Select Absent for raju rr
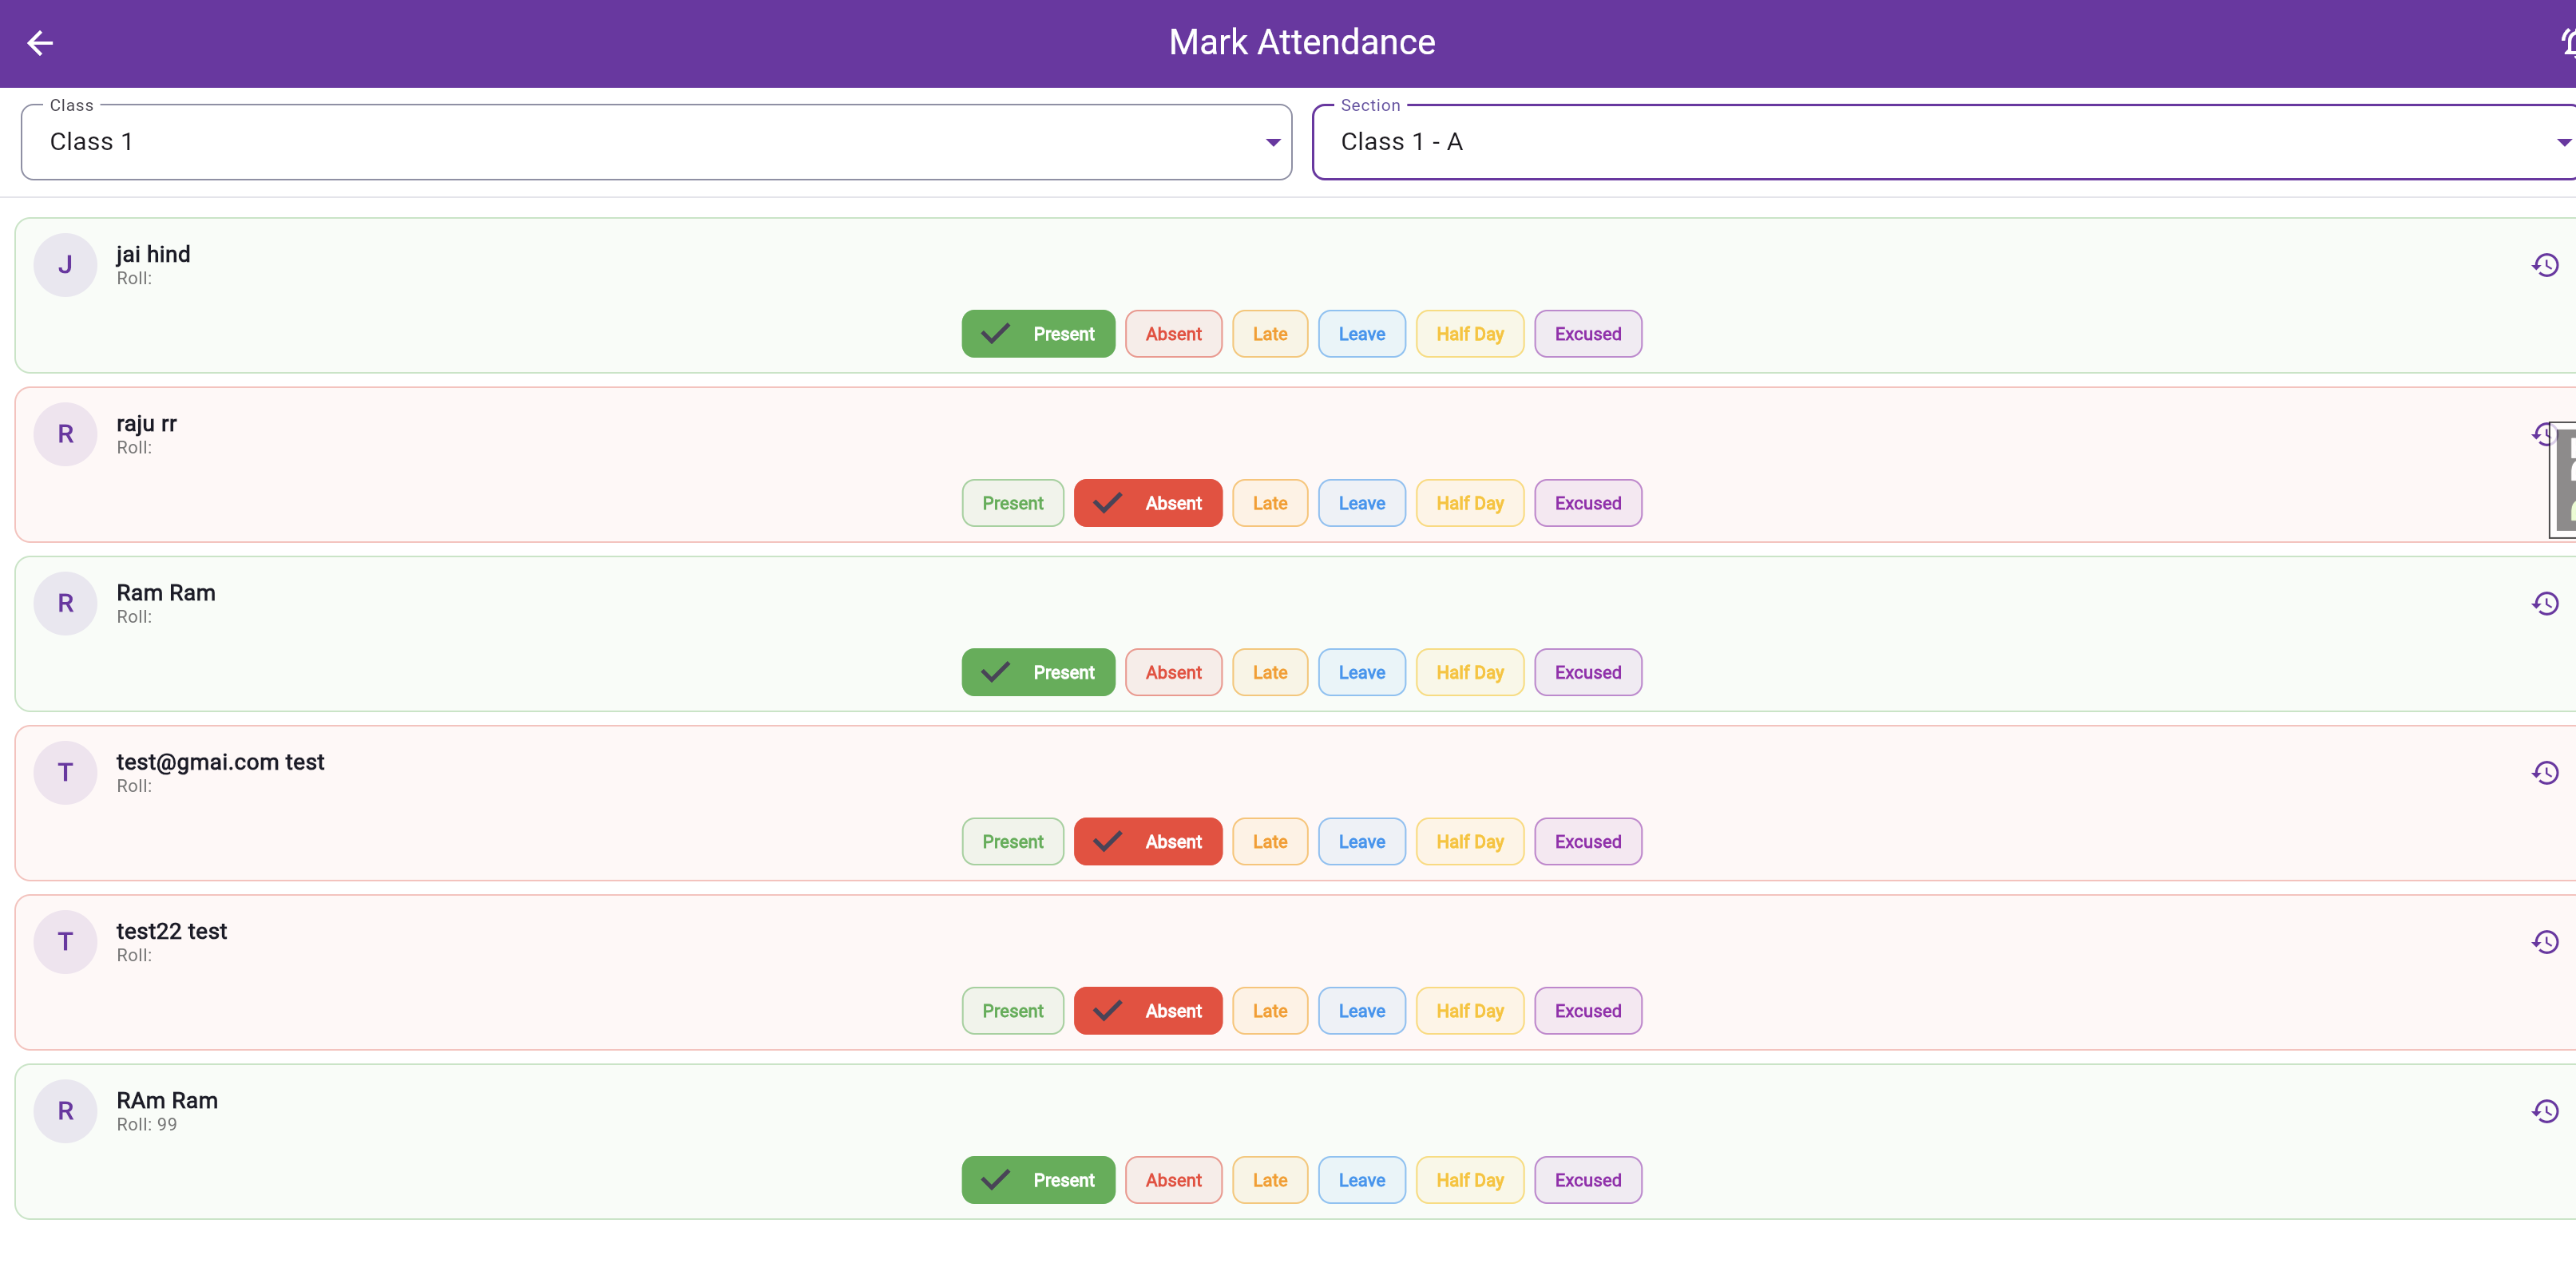The height and width of the screenshot is (1263, 2576). pyautogui.click(x=1147, y=503)
